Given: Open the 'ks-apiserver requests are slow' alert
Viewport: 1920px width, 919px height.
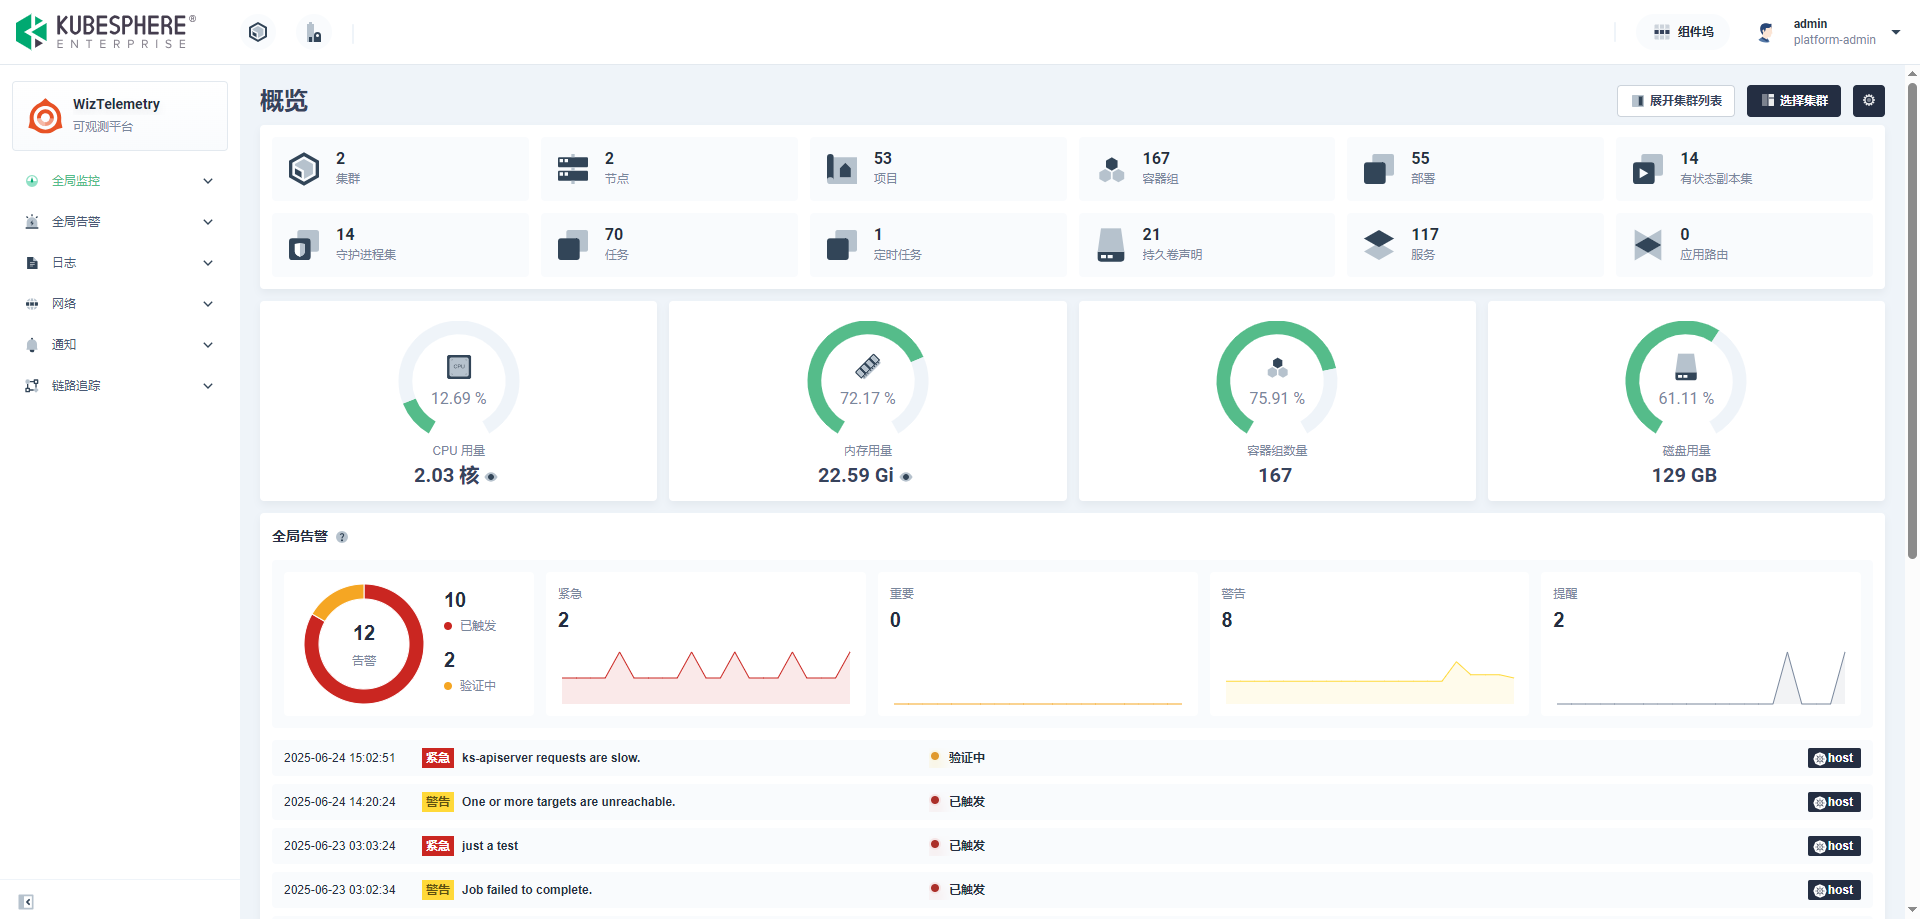Looking at the screenshot, I should tap(551, 758).
